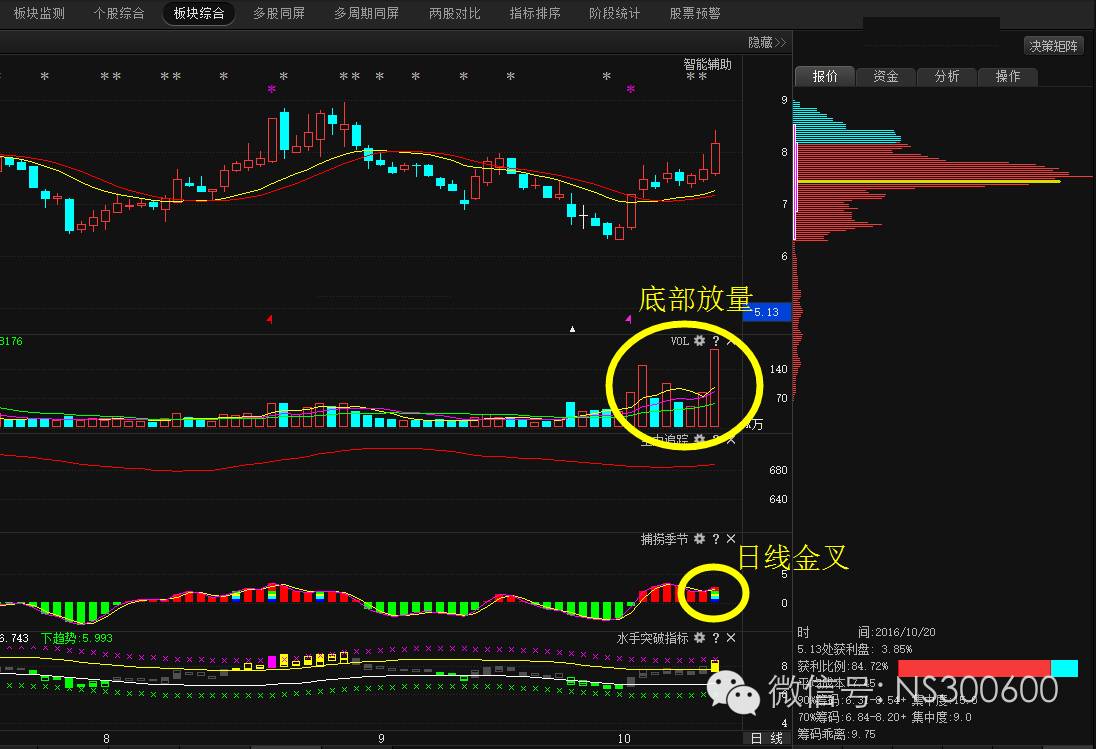
Task: Select the white triangle marker below the chart
Action: (x=572, y=328)
